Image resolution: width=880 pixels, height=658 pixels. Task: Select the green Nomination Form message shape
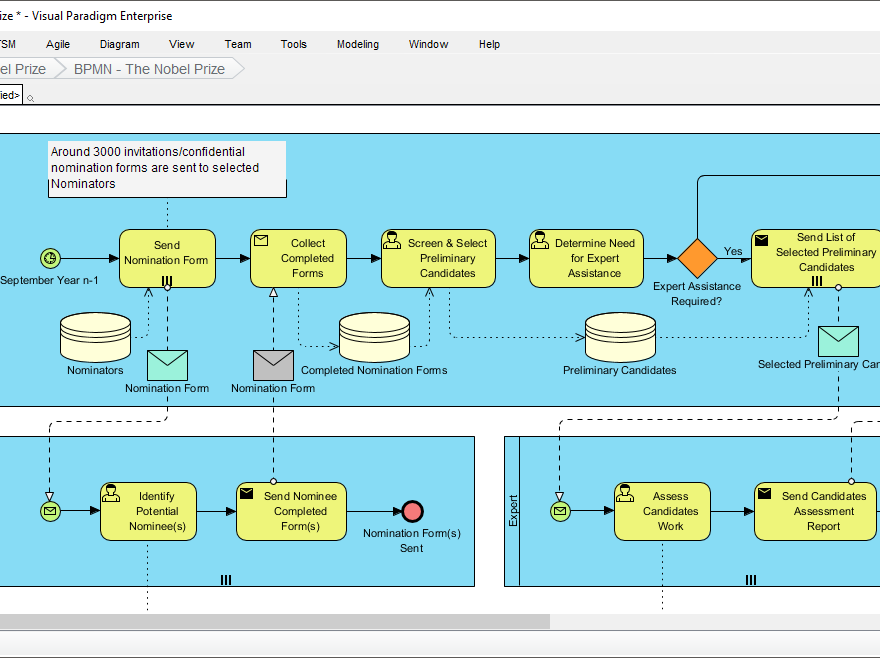(167, 363)
